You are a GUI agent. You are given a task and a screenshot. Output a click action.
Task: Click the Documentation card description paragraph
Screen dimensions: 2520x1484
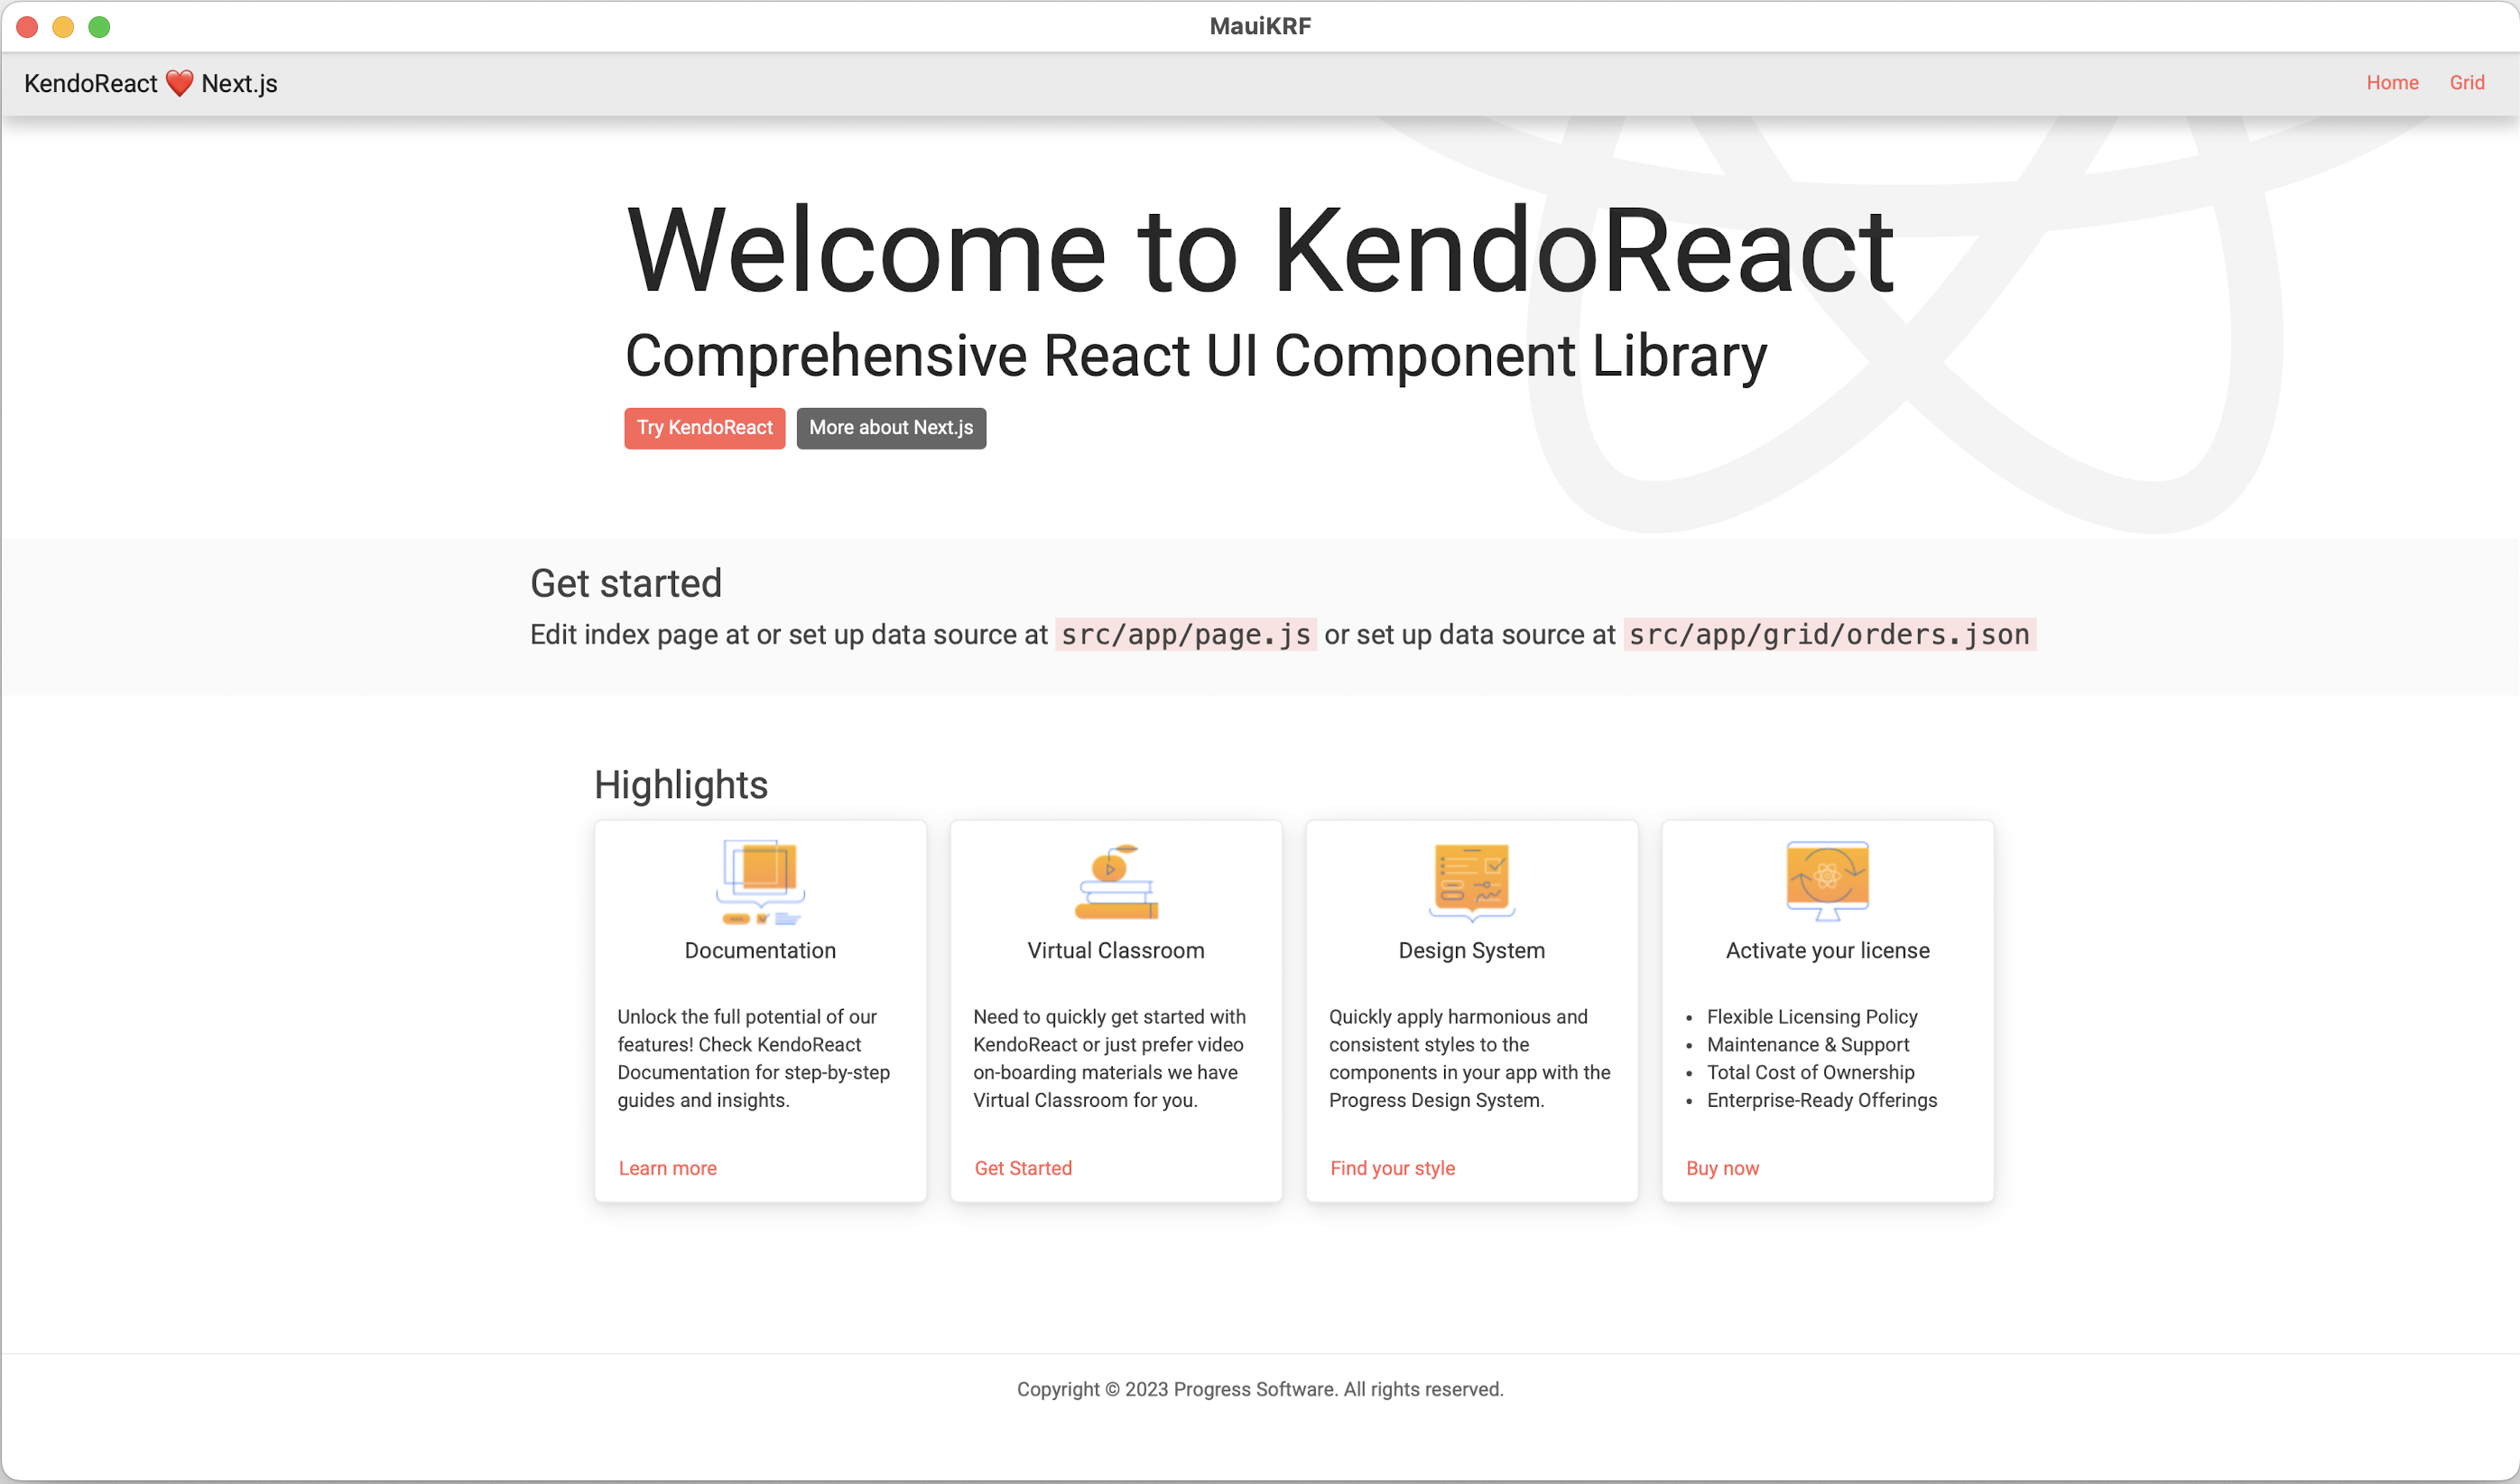(x=754, y=1058)
